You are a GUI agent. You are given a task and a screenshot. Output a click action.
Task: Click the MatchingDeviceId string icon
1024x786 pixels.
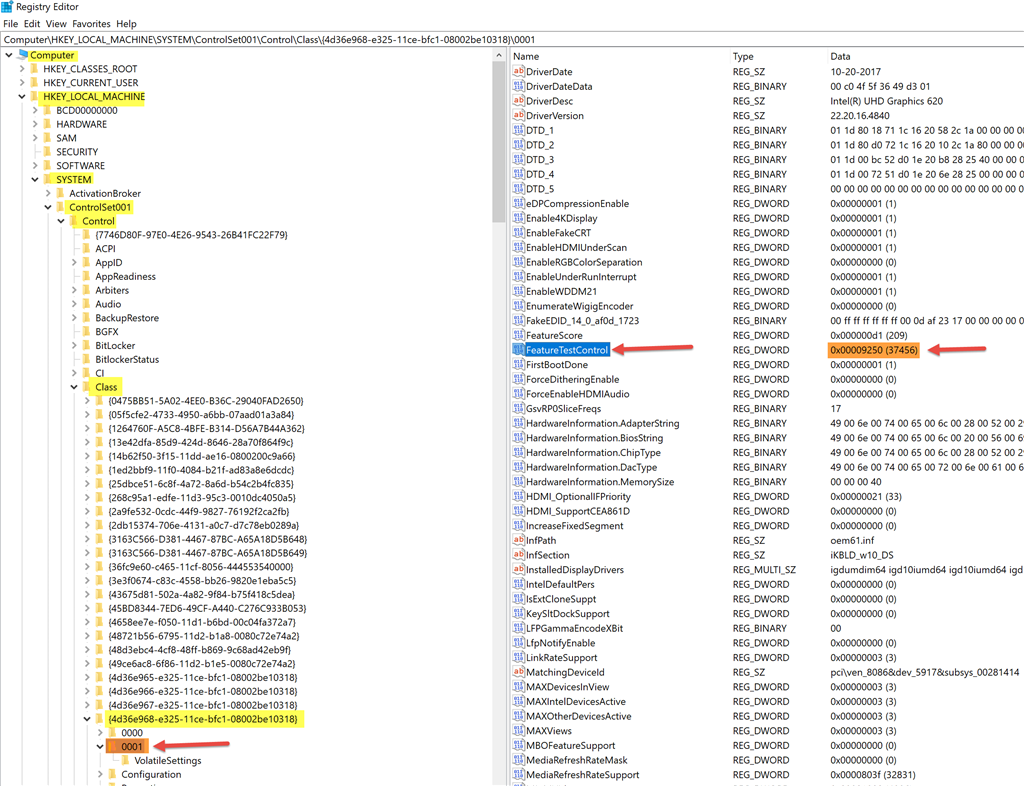click(x=519, y=672)
